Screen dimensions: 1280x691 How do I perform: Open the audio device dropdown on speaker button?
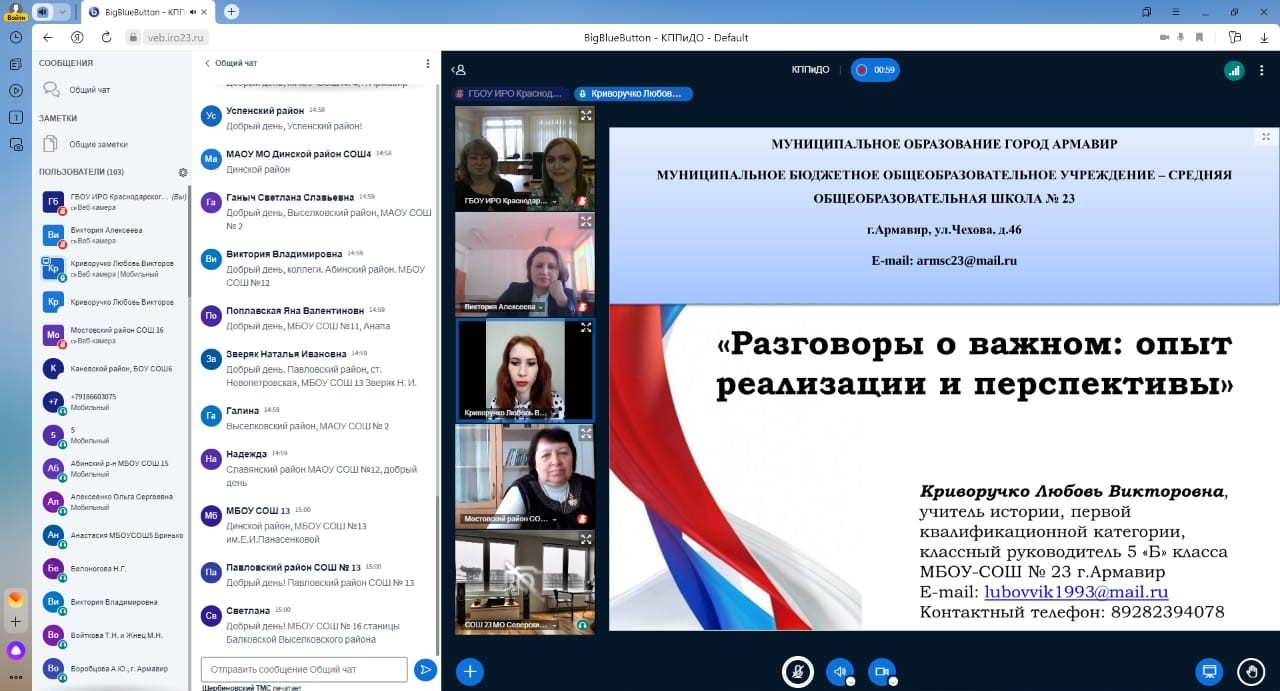point(850,681)
